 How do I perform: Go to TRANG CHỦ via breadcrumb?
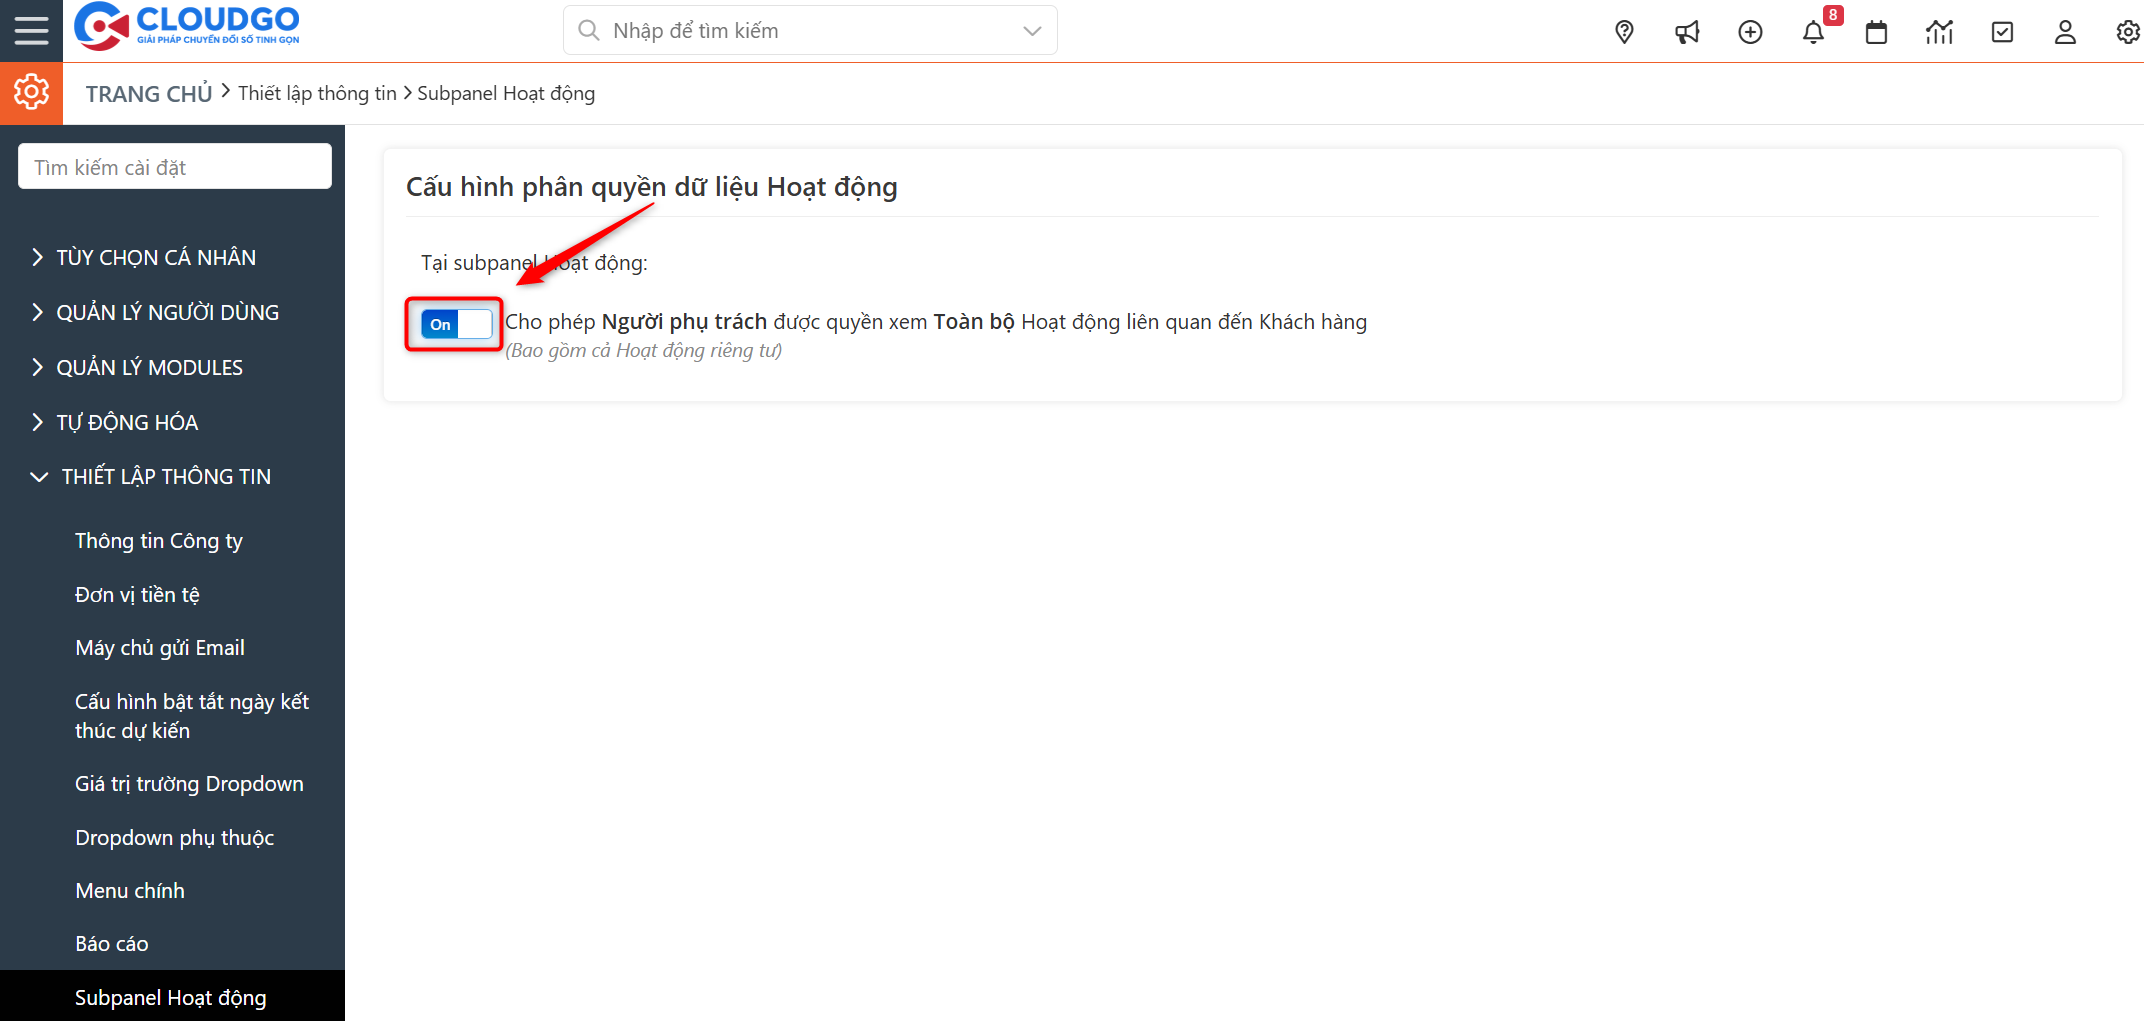pyautogui.click(x=148, y=92)
